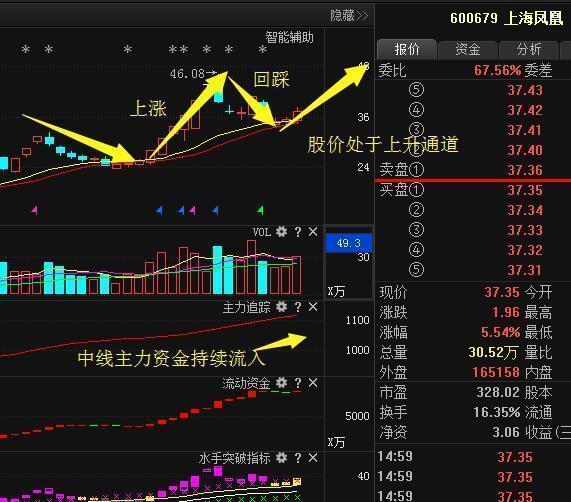Switch to the 资金 tab

468,49
